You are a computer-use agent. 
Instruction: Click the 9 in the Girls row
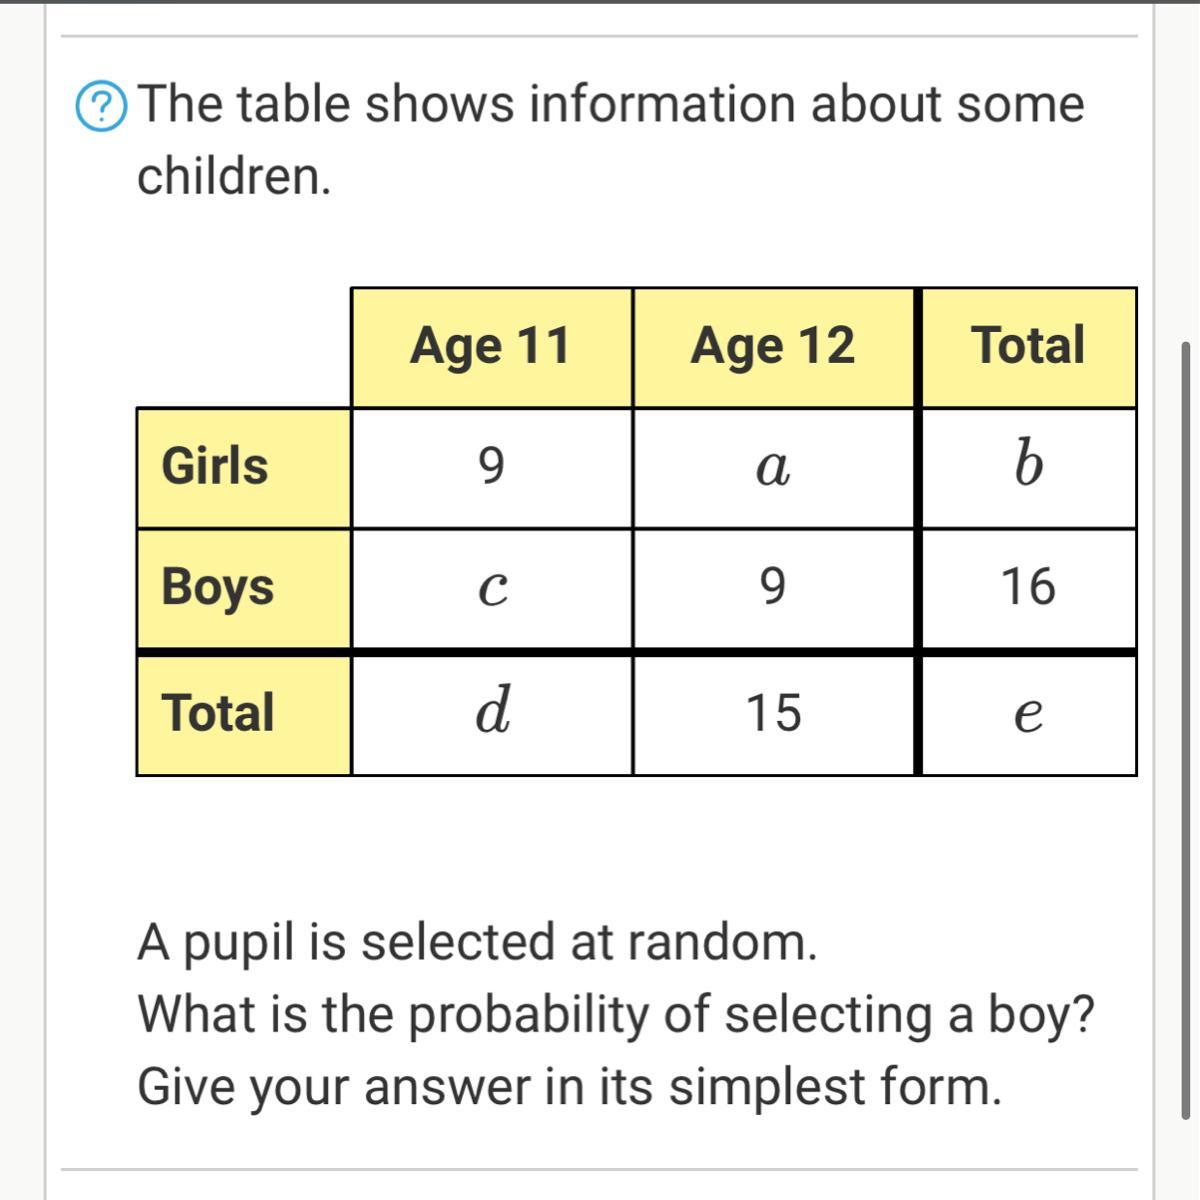tap(490, 467)
